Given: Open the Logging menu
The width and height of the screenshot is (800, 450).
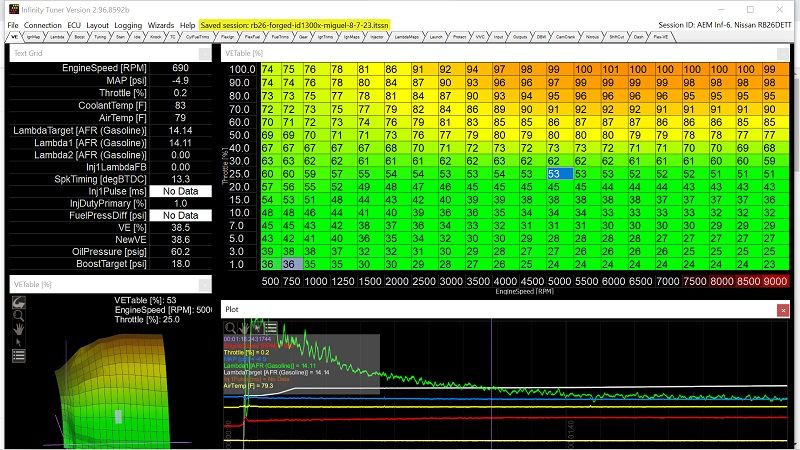Looking at the screenshot, I should [128, 23].
